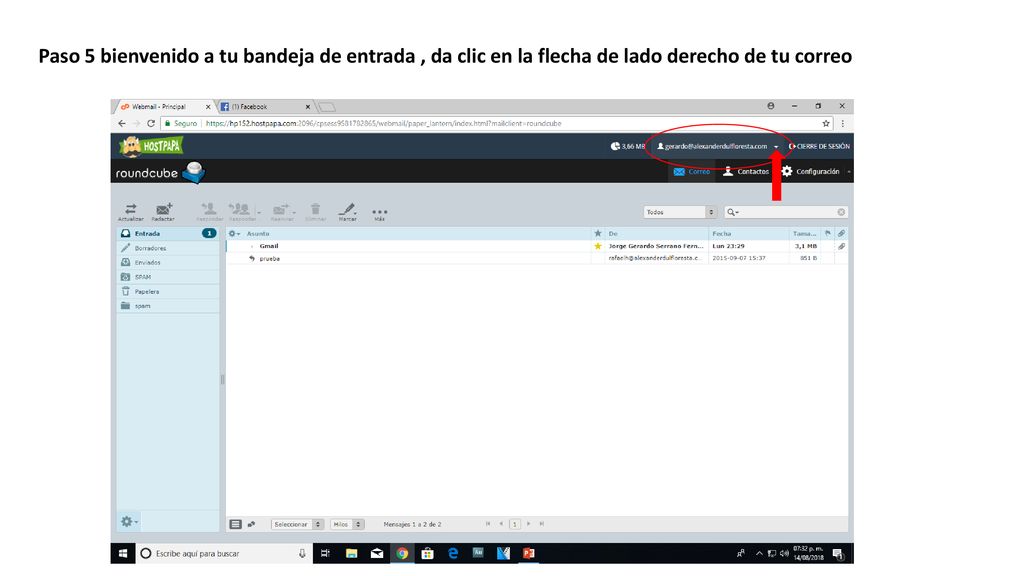Open the Seleccionar dropdown

[298, 524]
